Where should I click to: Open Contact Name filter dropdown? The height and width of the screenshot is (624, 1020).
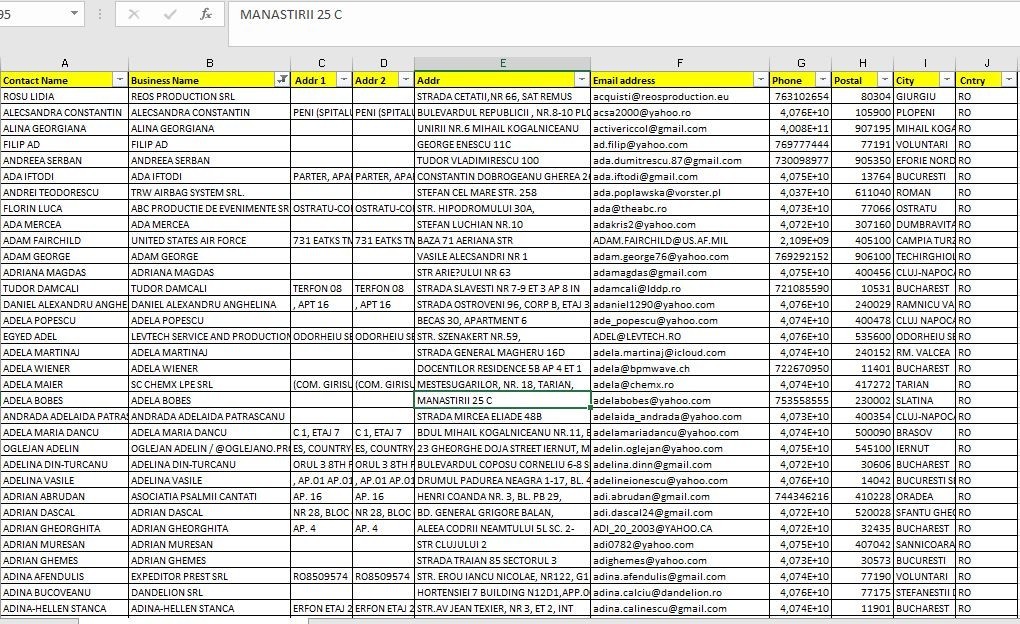120,79
